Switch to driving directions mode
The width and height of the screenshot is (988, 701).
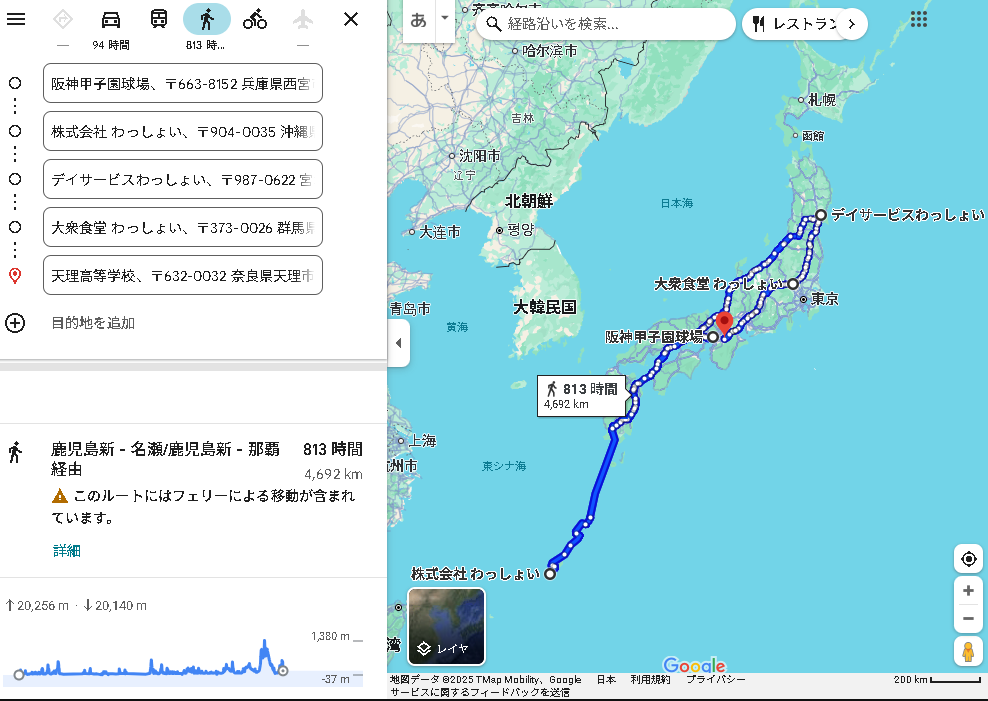pos(111,20)
